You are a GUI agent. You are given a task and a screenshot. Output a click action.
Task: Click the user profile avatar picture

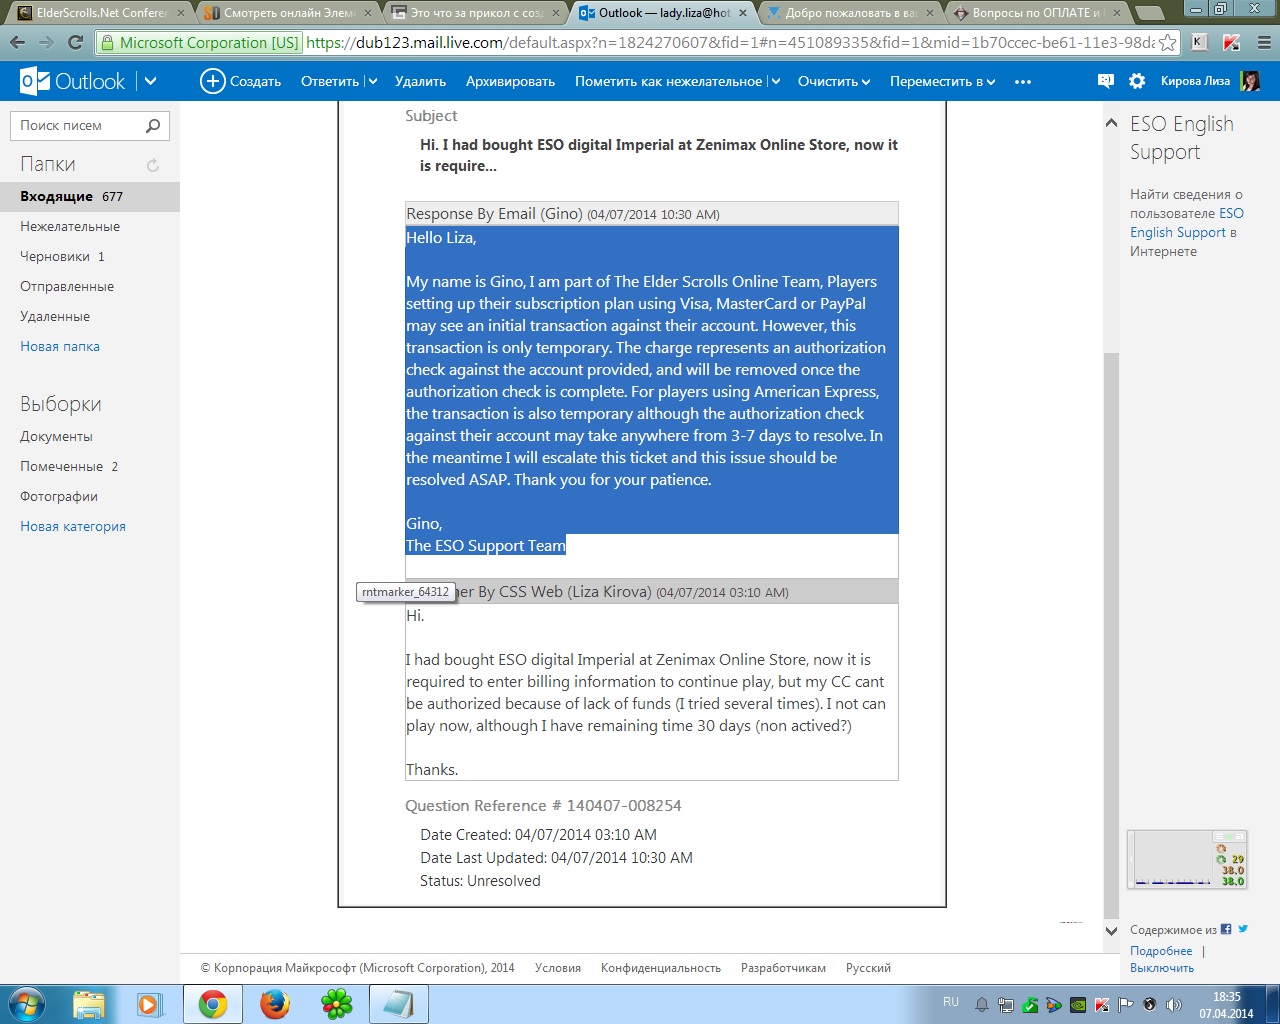pyautogui.click(x=1250, y=81)
